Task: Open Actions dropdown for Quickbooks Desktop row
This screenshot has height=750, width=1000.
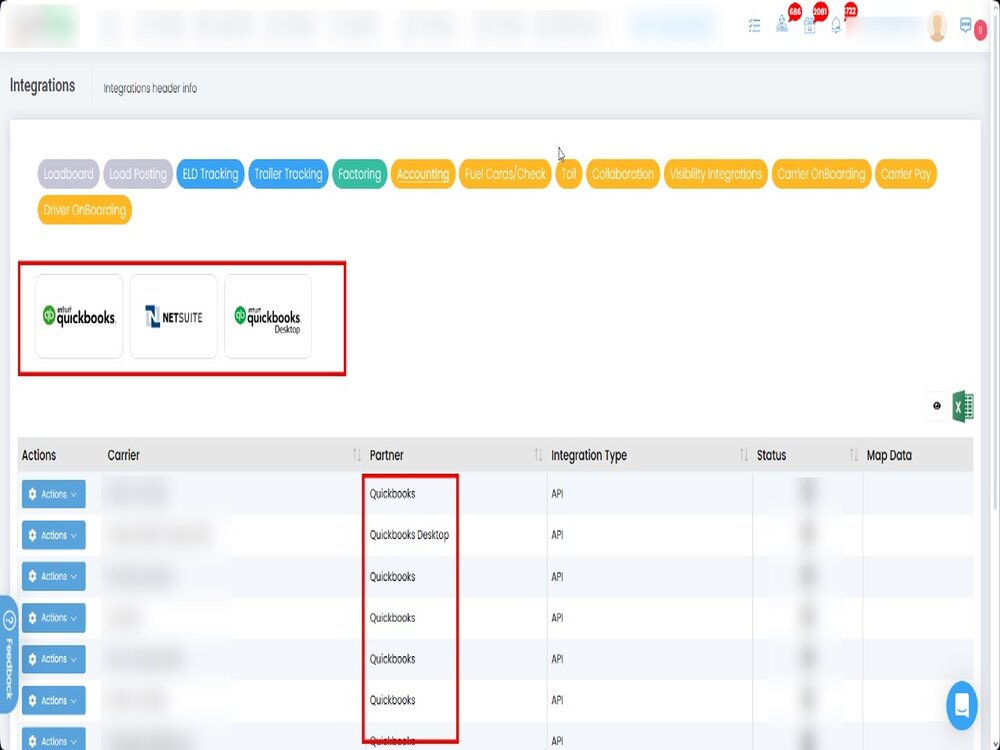Action: 54,535
